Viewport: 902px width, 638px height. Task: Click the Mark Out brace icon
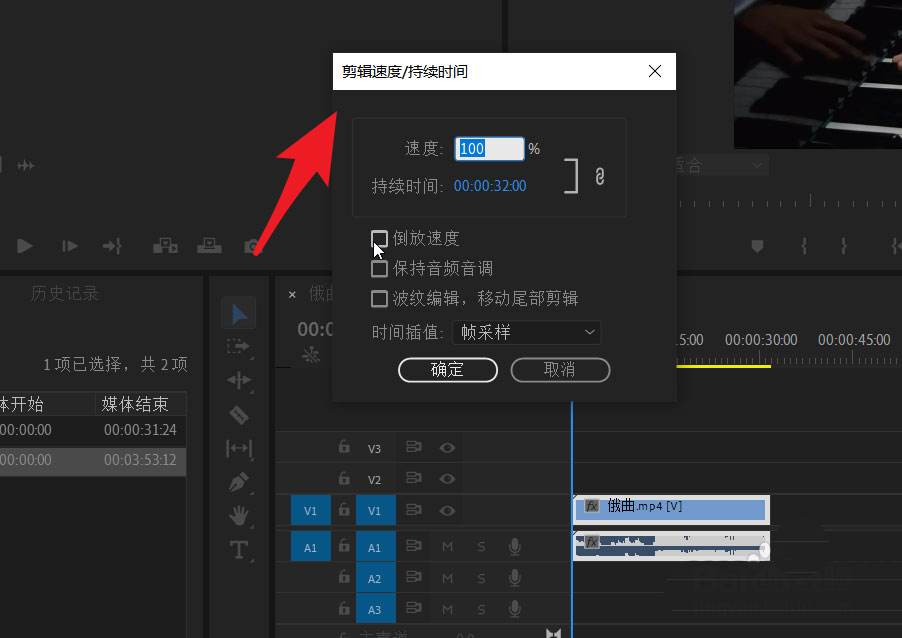pos(843,246)
